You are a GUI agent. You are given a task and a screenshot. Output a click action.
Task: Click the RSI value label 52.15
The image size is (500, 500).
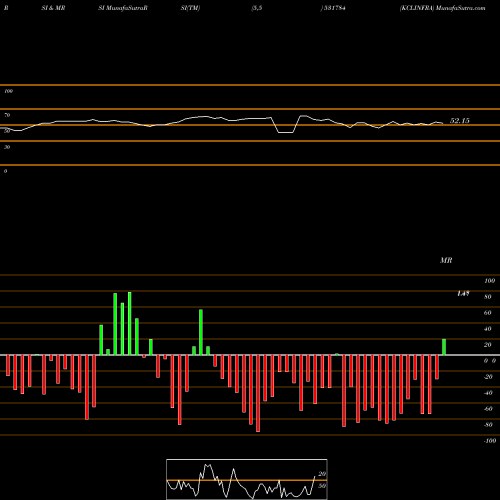pos(460,121)
